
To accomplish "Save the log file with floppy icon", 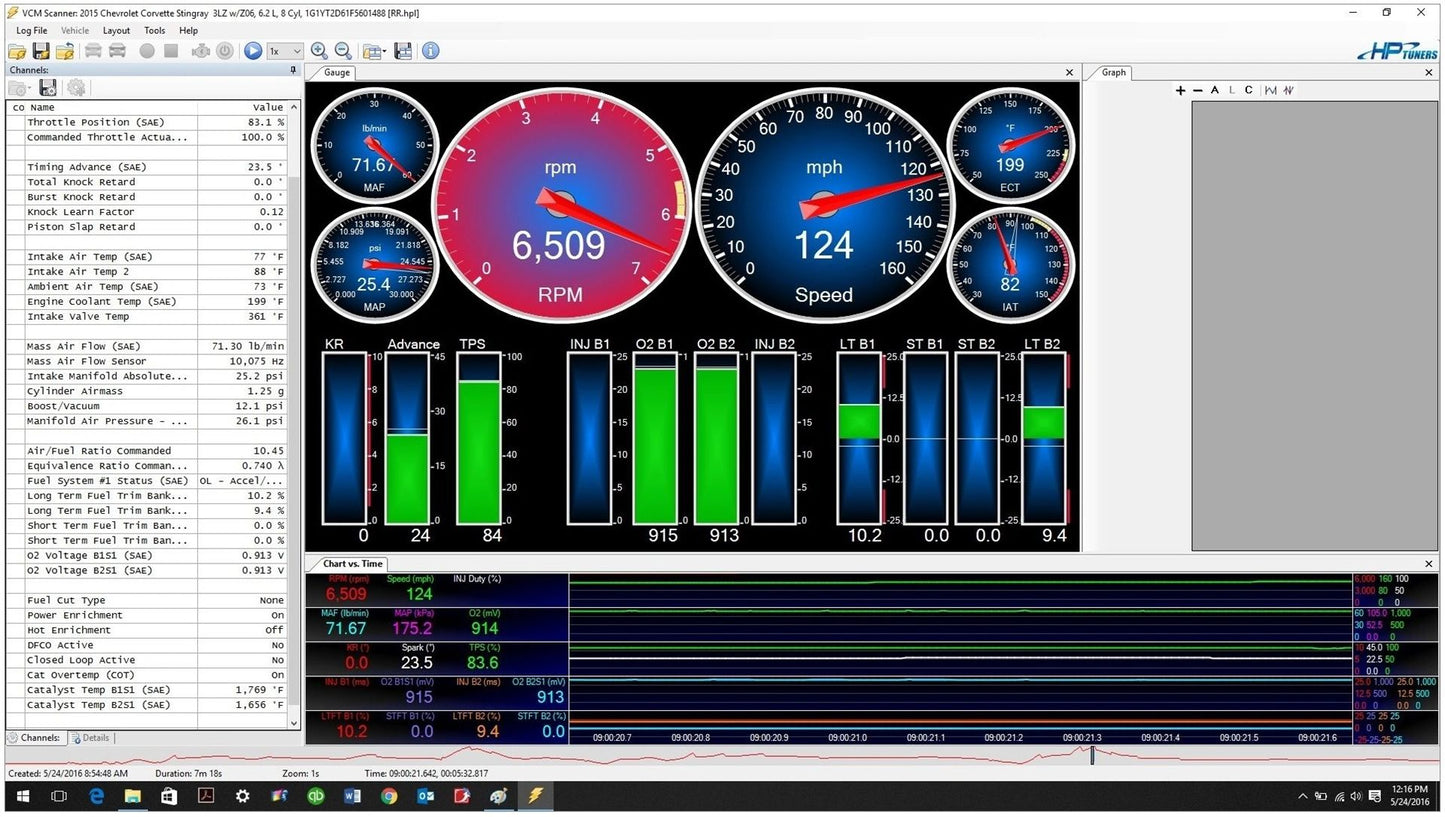I will (x=41, y=50).
